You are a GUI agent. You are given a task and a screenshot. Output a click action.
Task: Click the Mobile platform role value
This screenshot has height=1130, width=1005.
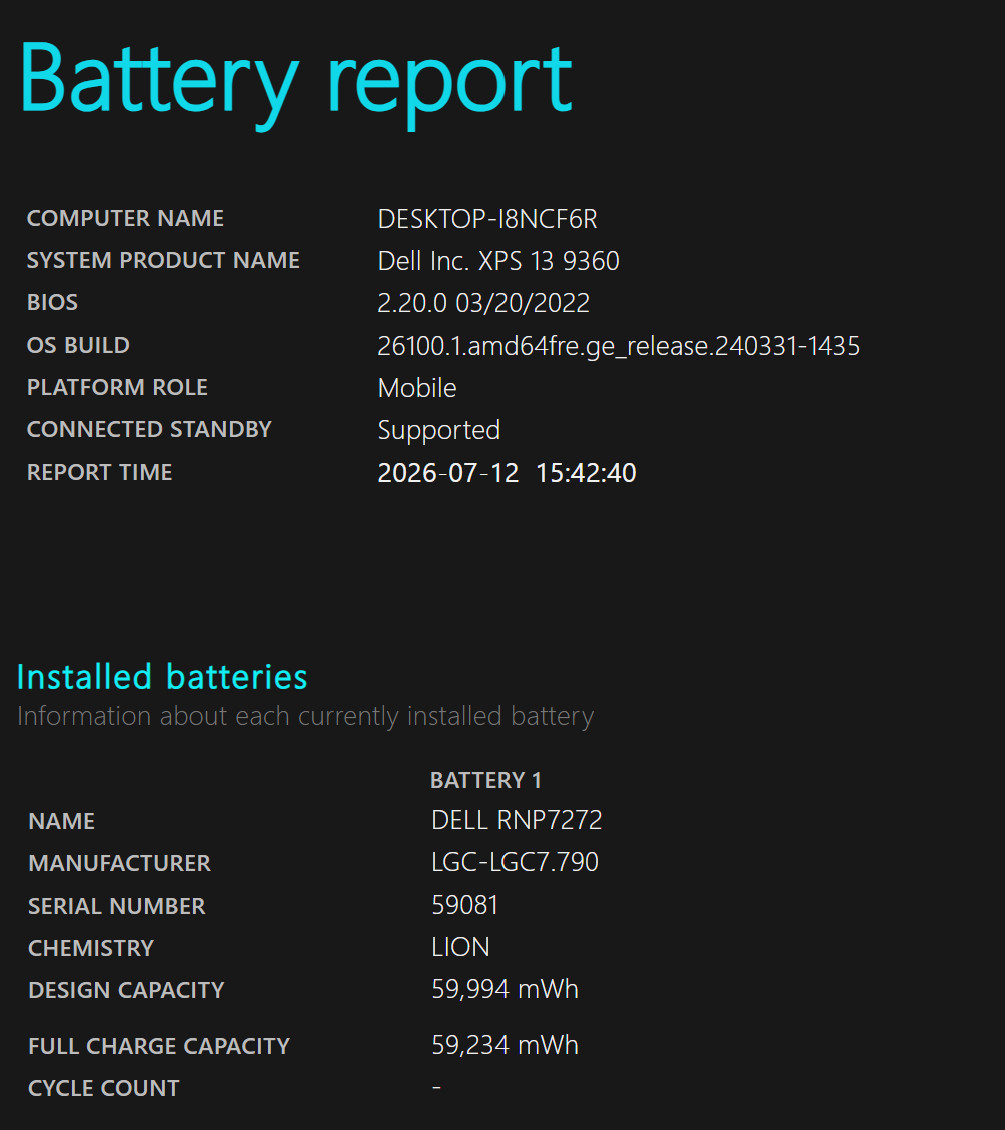(417, 388)
